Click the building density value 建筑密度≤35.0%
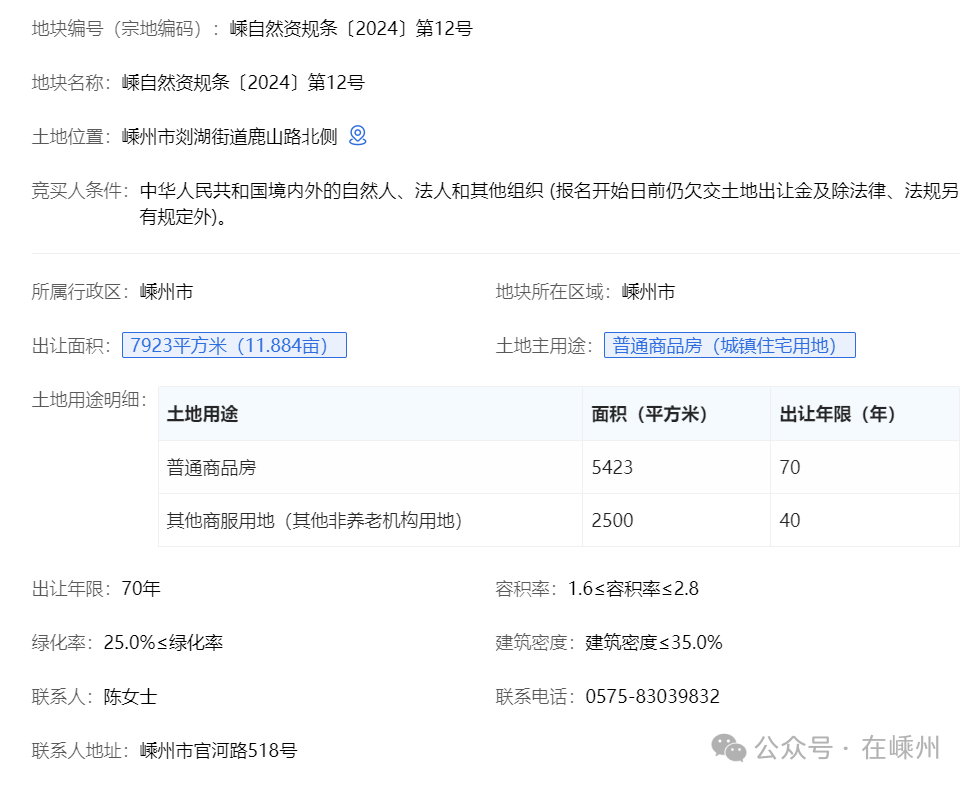 point(654,643)
